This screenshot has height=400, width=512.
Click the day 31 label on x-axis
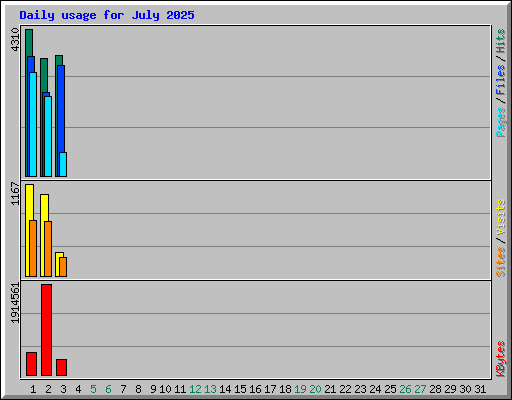tap(480, 389)
